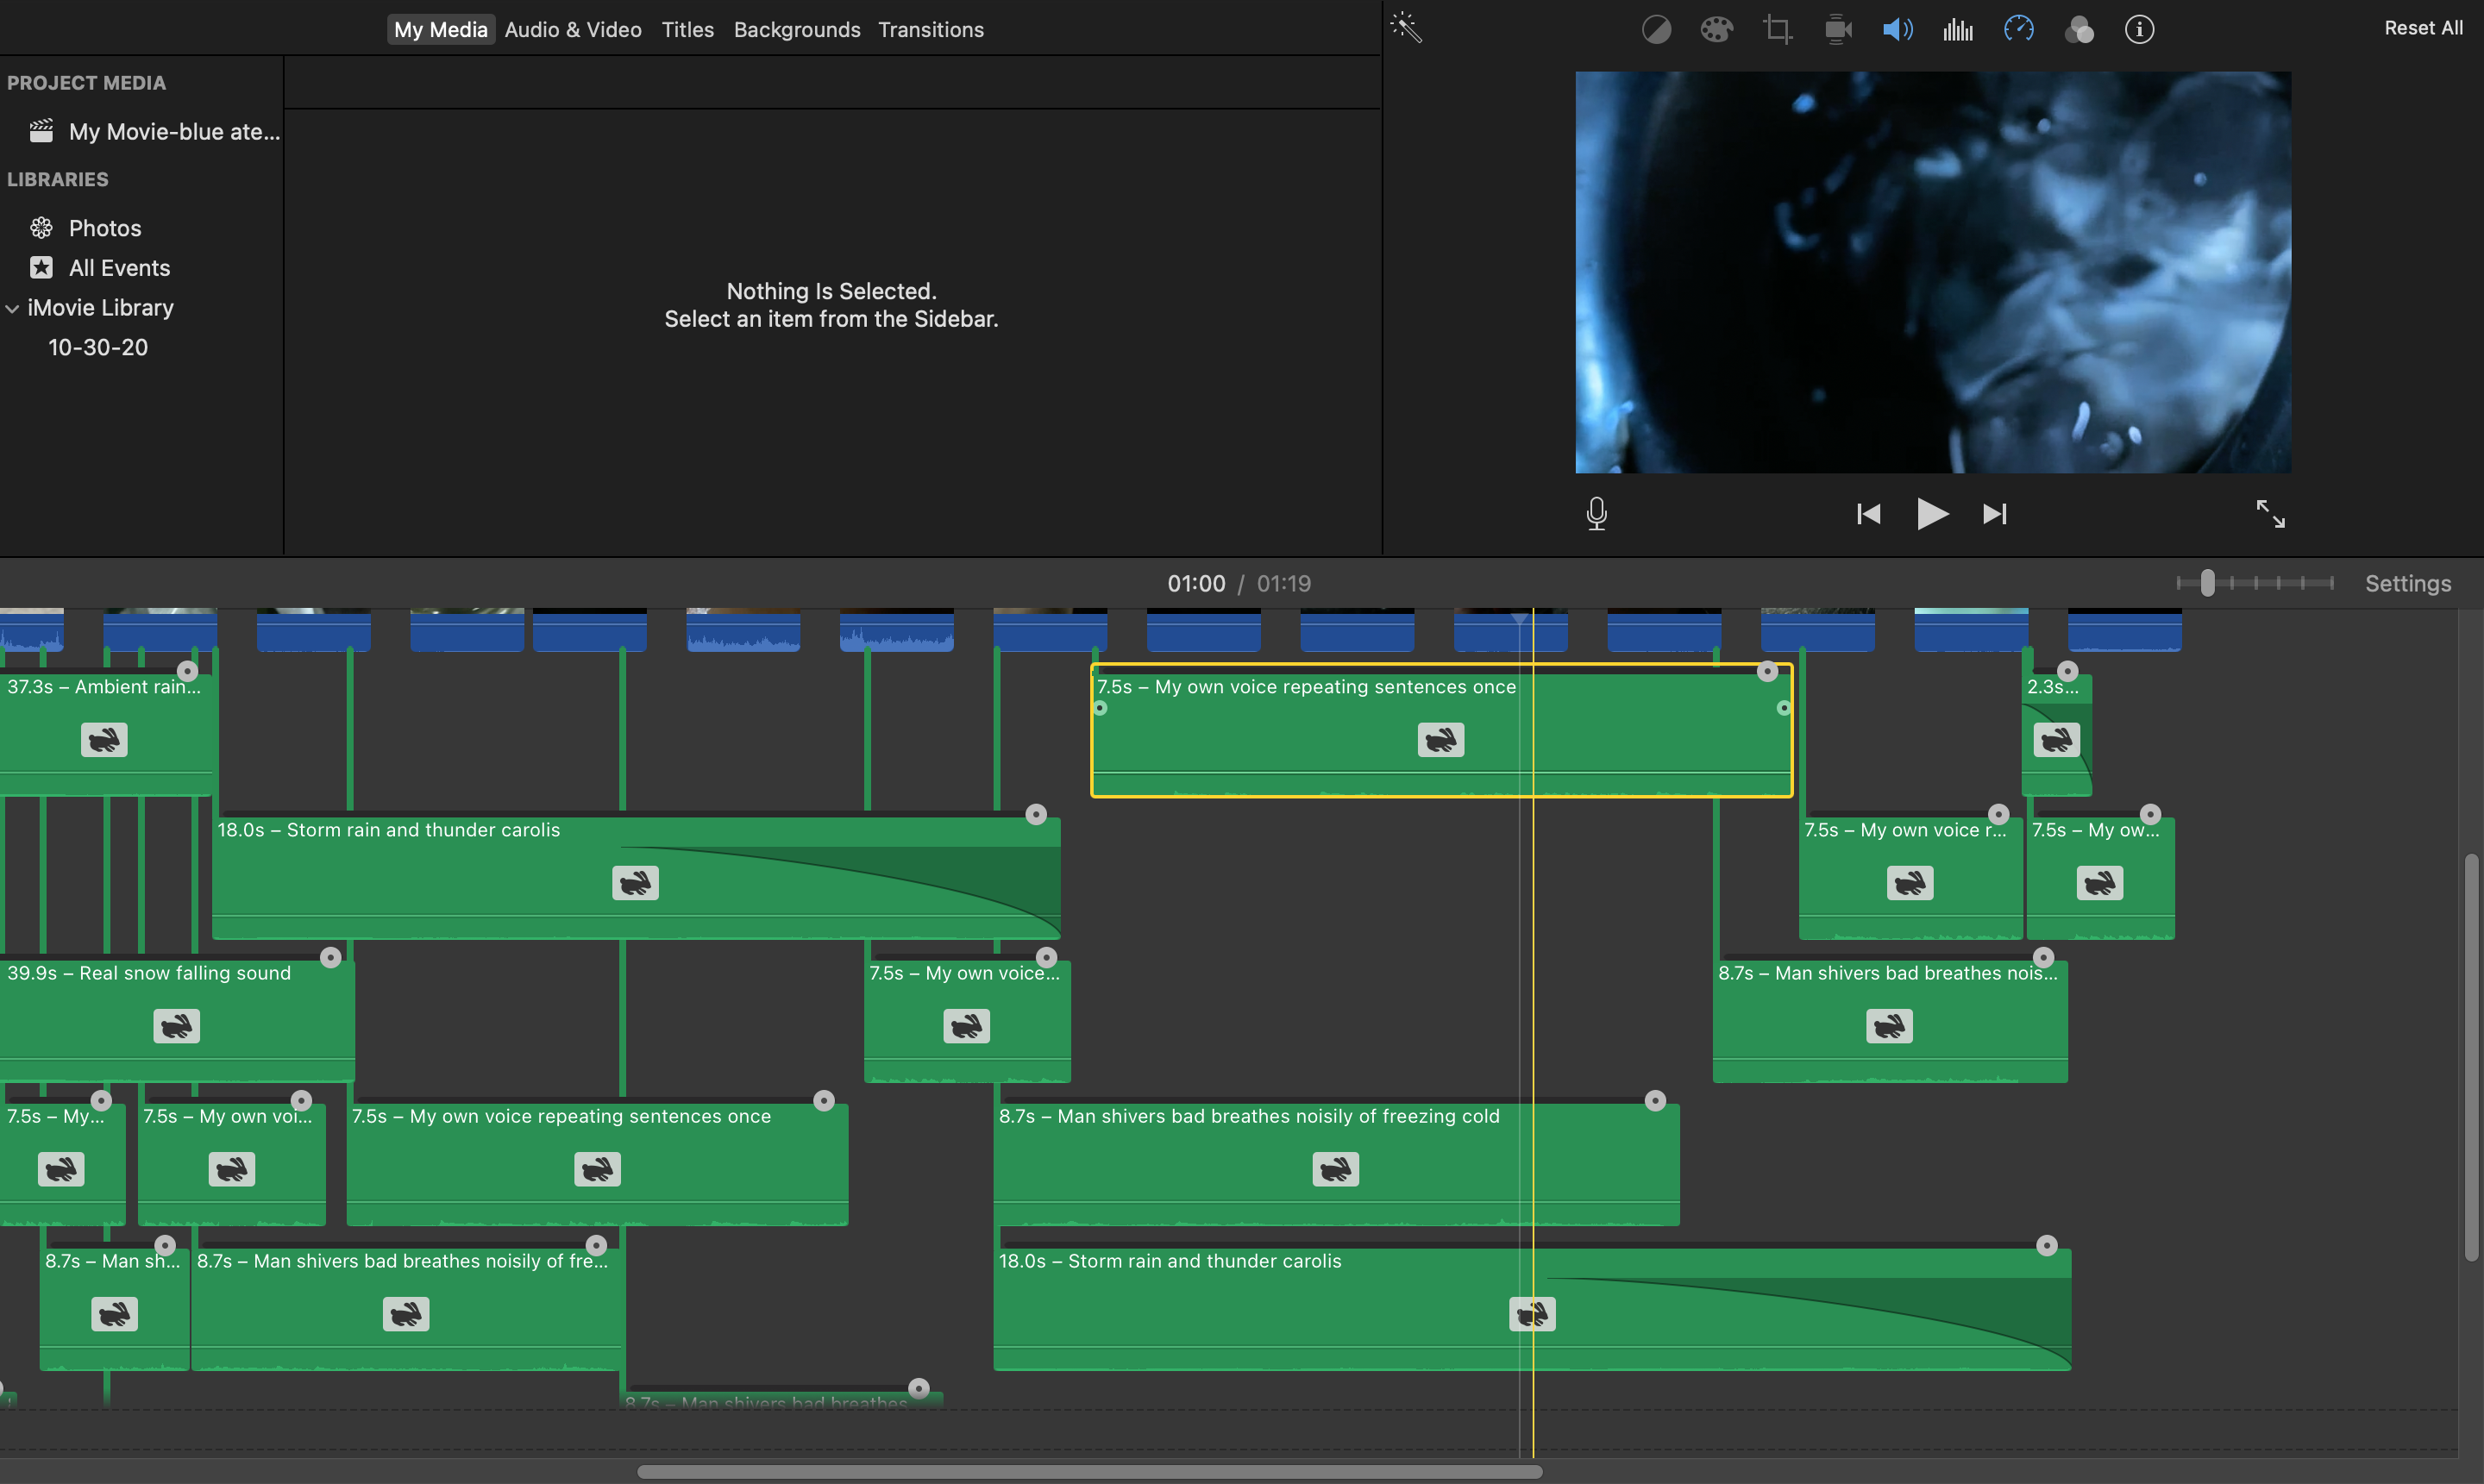Open noise reduction and equalizer icon
Screen dimensions: 2484x1484
[x=1958, y=30]
